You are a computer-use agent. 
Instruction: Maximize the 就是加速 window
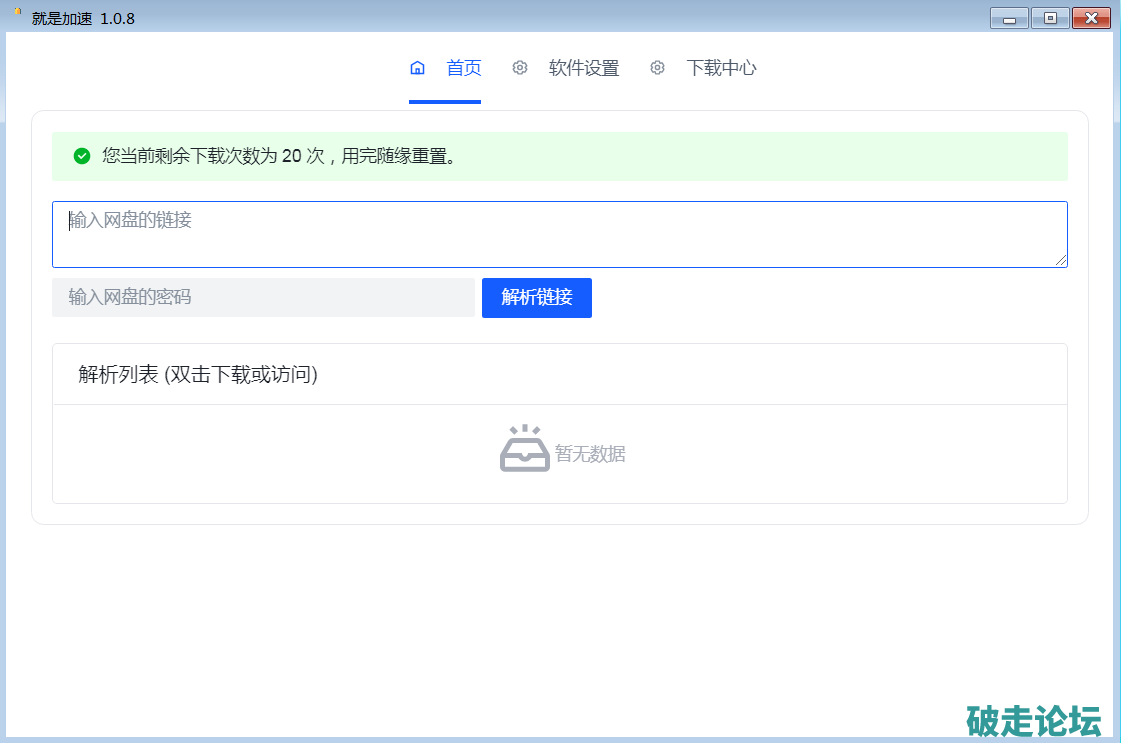tap(1050, 18)
